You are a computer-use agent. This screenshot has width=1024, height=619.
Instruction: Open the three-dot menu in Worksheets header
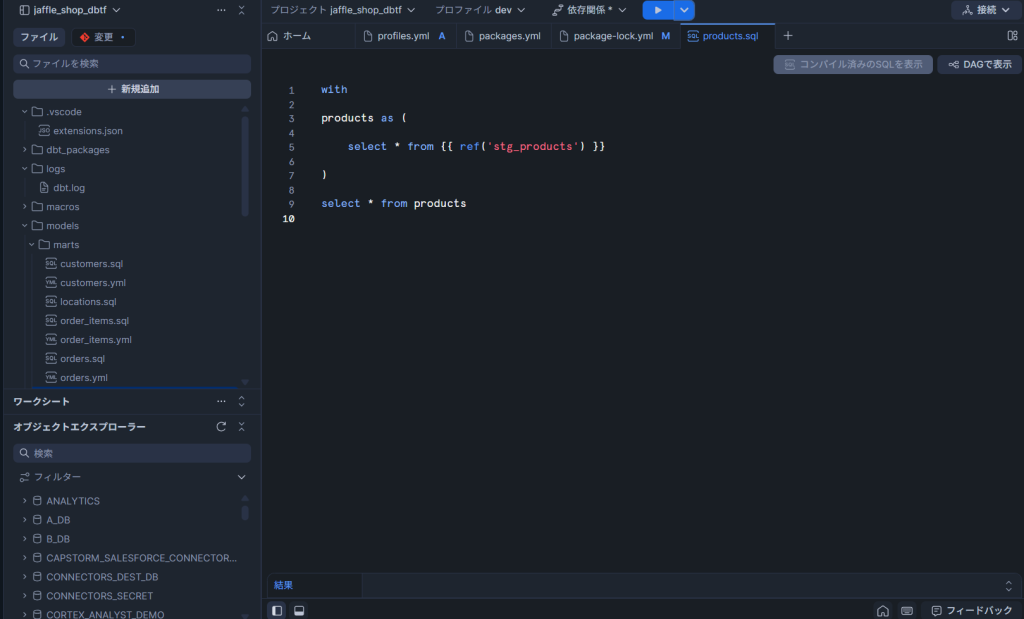coord(221,401)
